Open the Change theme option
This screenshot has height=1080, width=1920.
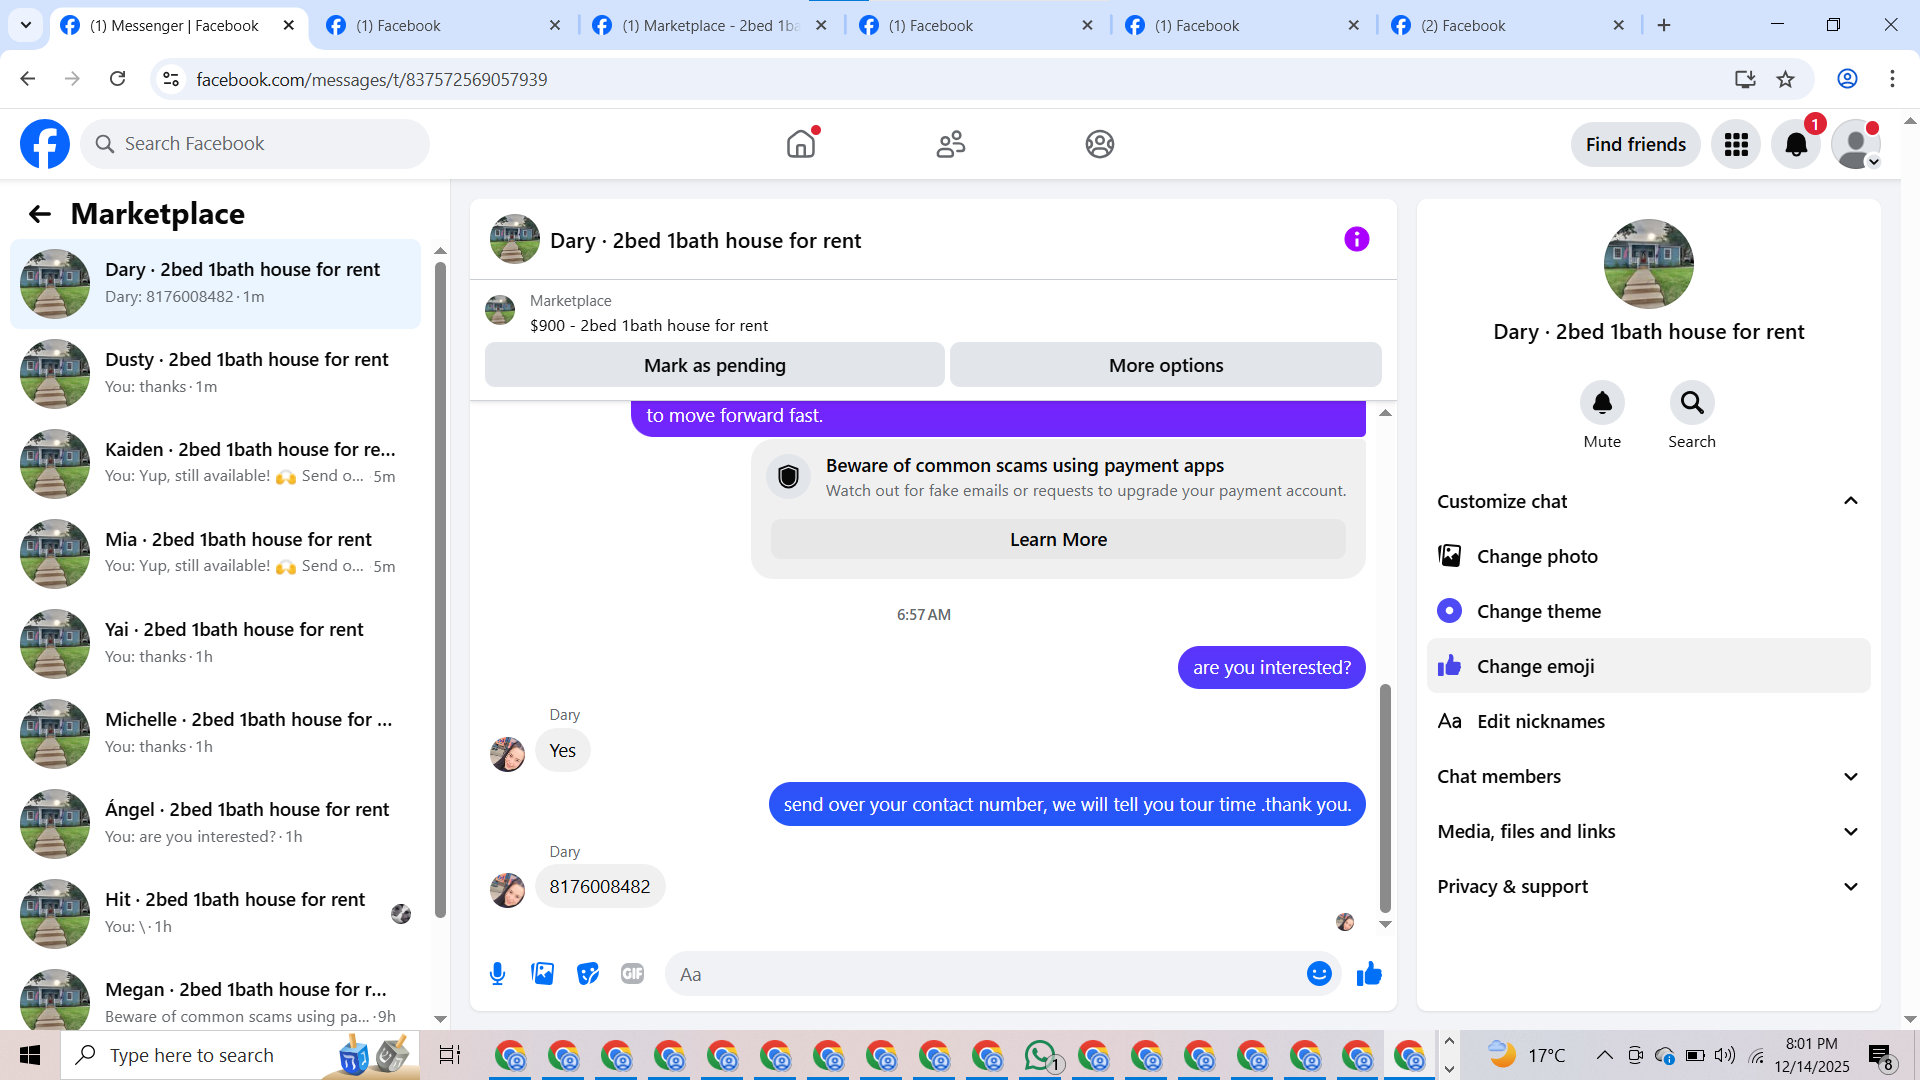click(x=1538, y=611)
